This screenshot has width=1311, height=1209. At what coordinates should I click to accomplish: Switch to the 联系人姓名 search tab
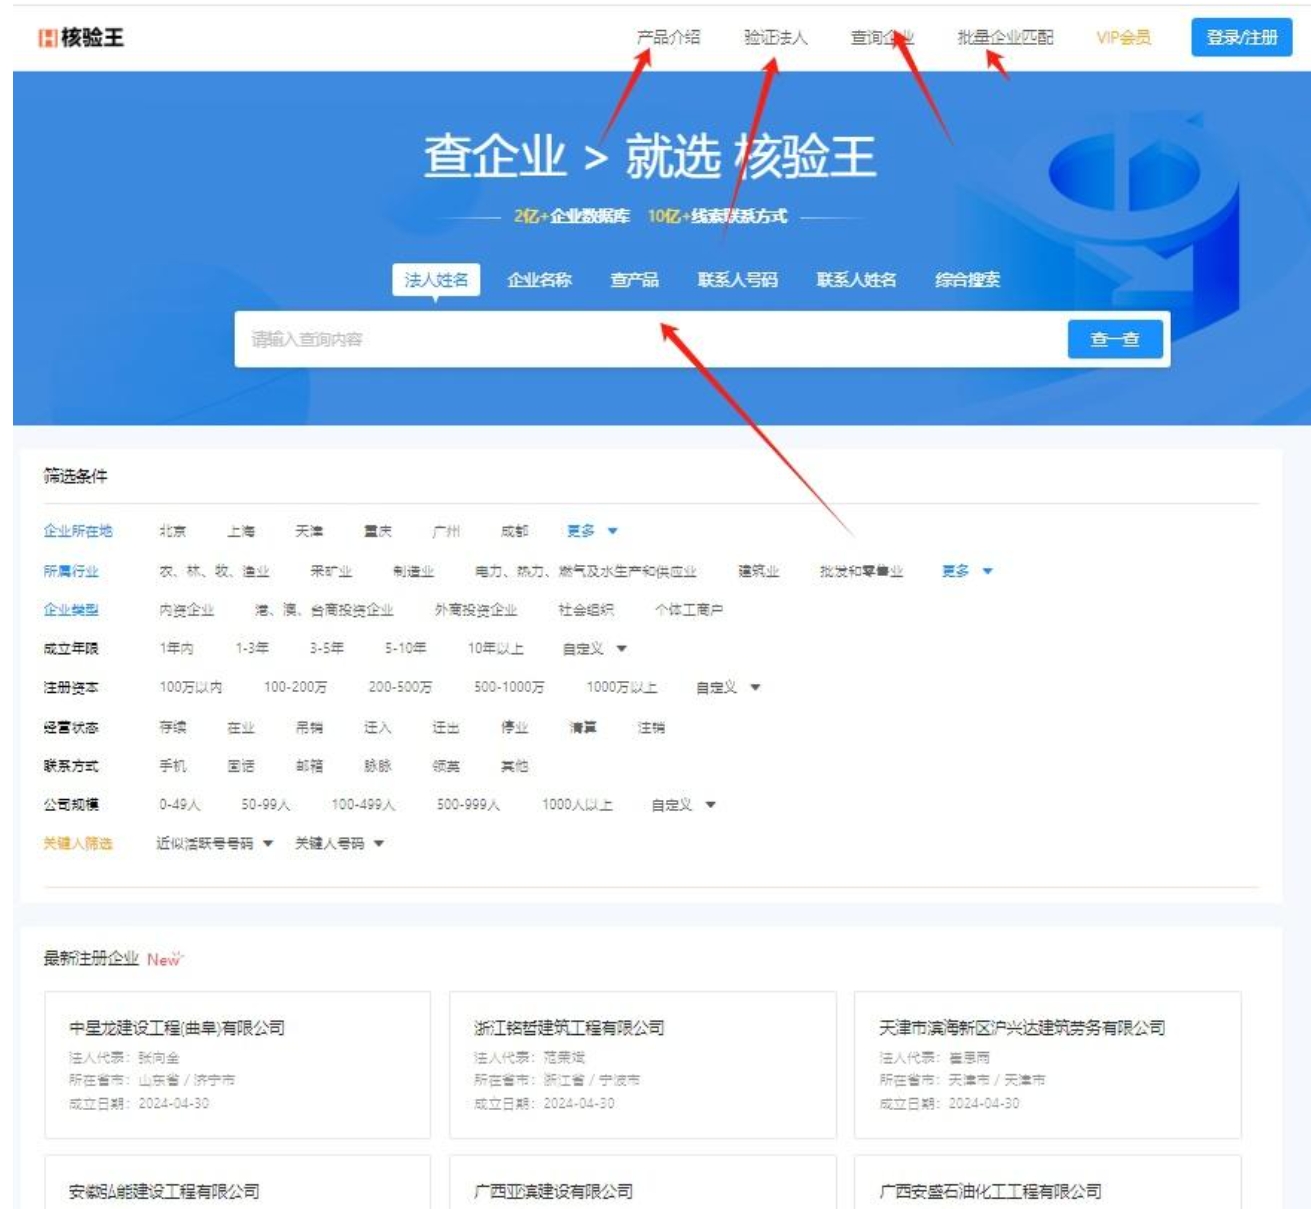(x=857, y=280)
